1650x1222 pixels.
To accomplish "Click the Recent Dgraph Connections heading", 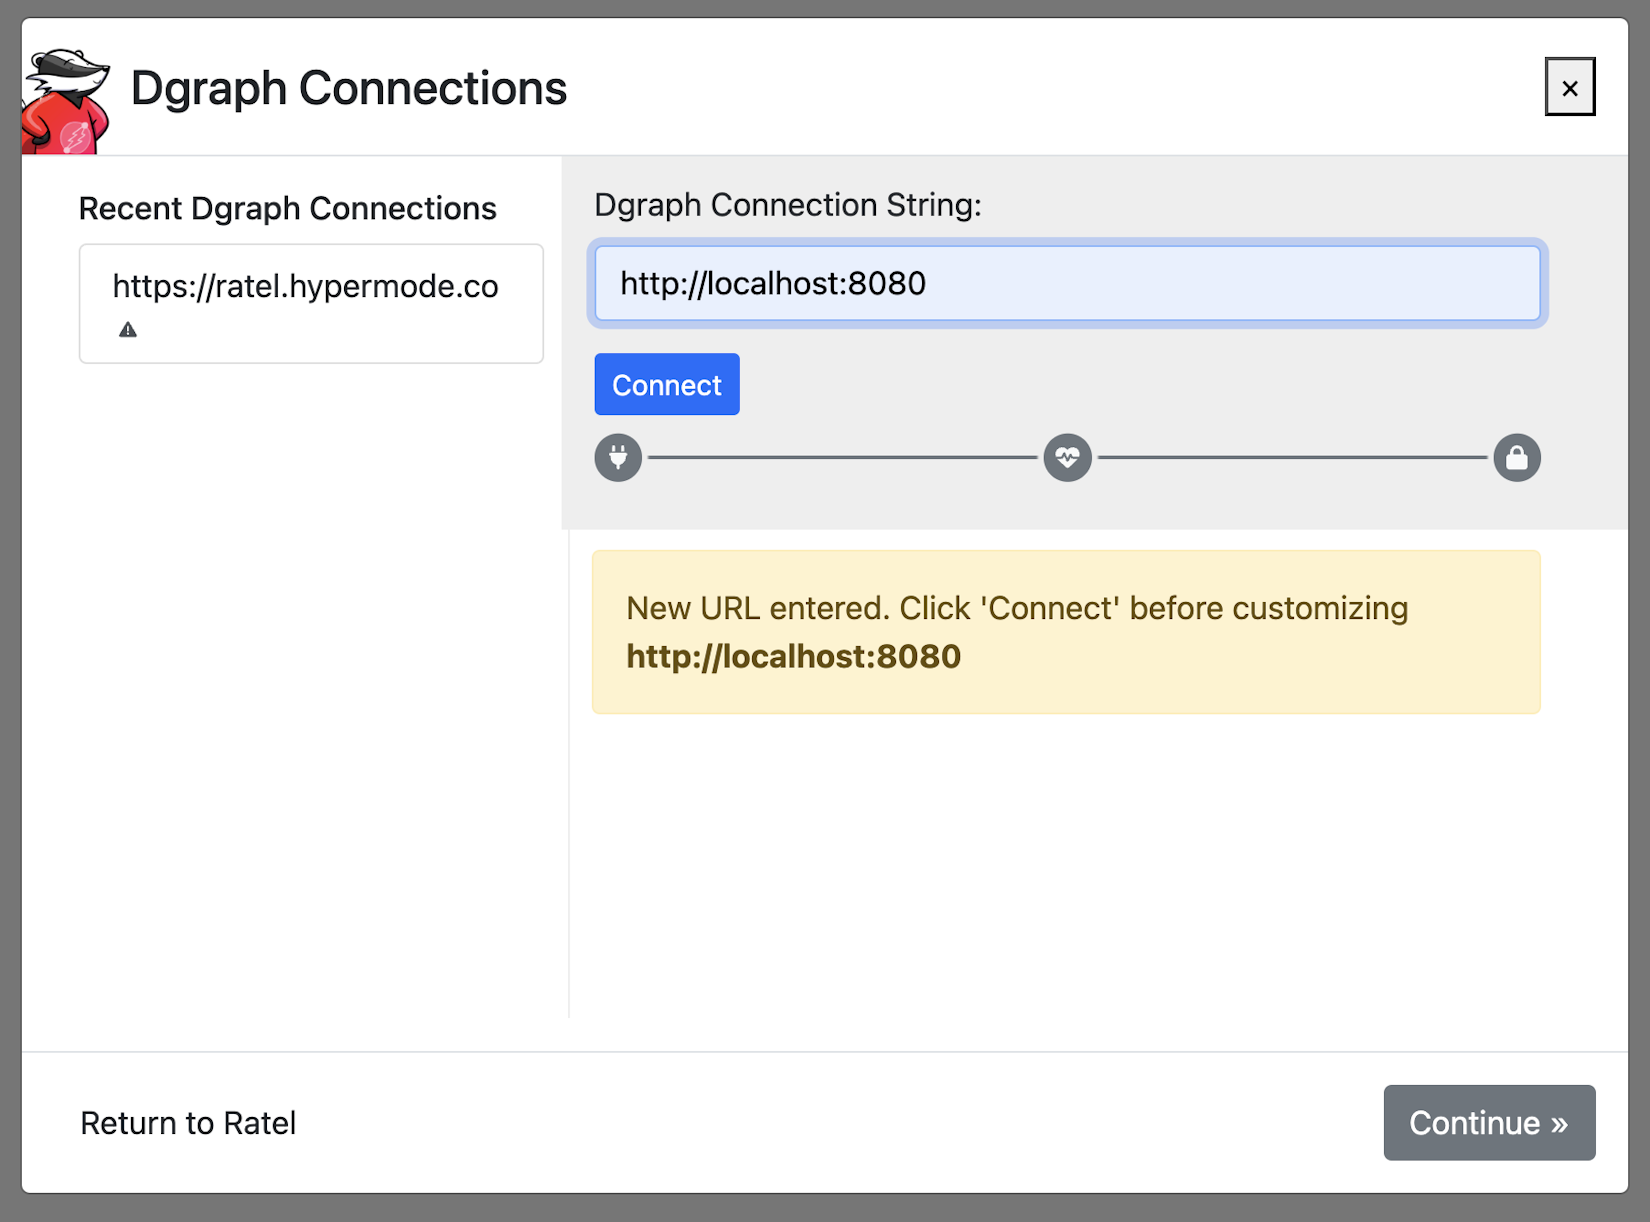I will [x=288, y=208].
